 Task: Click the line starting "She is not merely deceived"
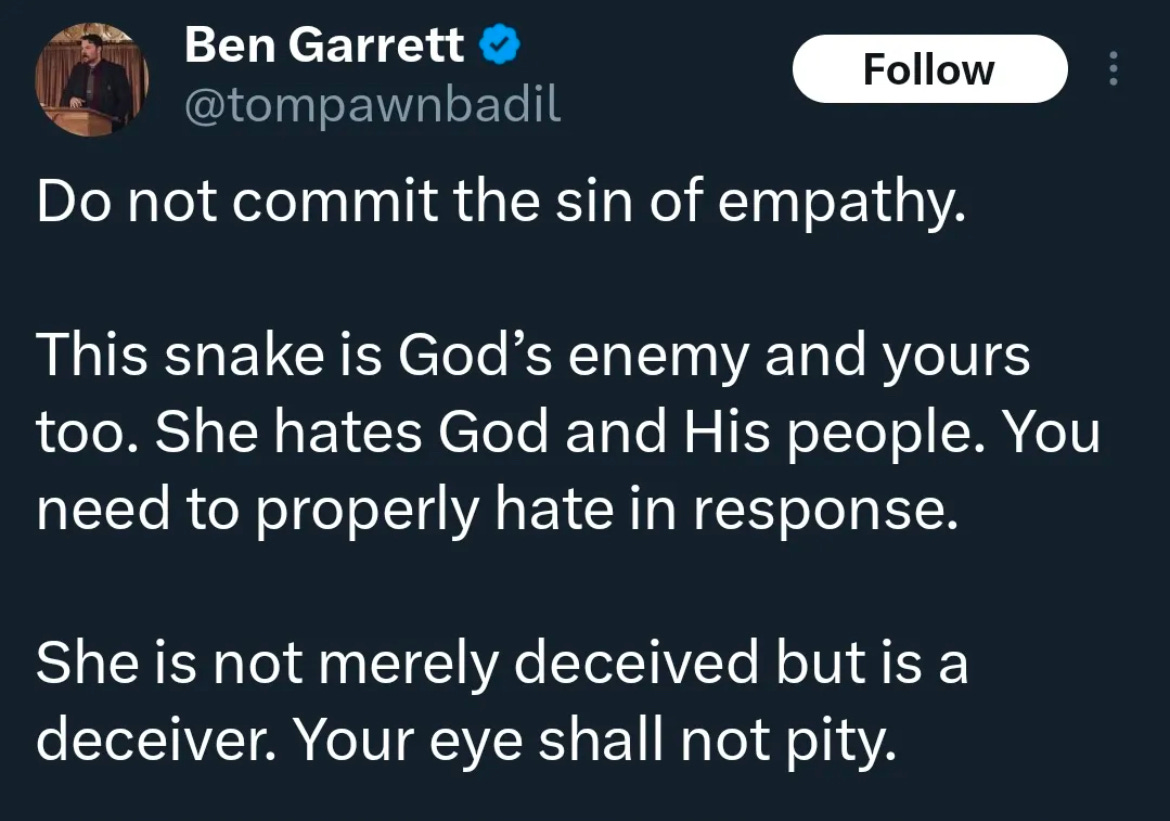point(502,664)
